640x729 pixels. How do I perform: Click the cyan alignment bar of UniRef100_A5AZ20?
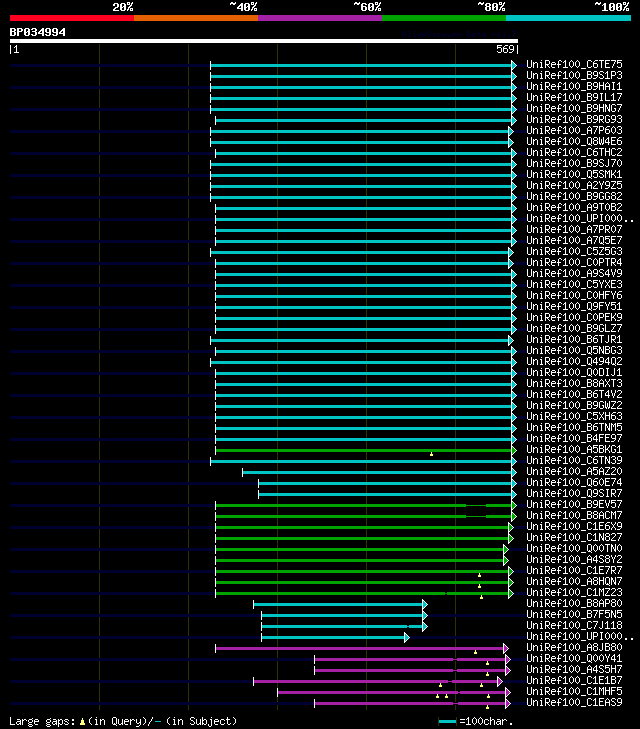coord(377,472)
